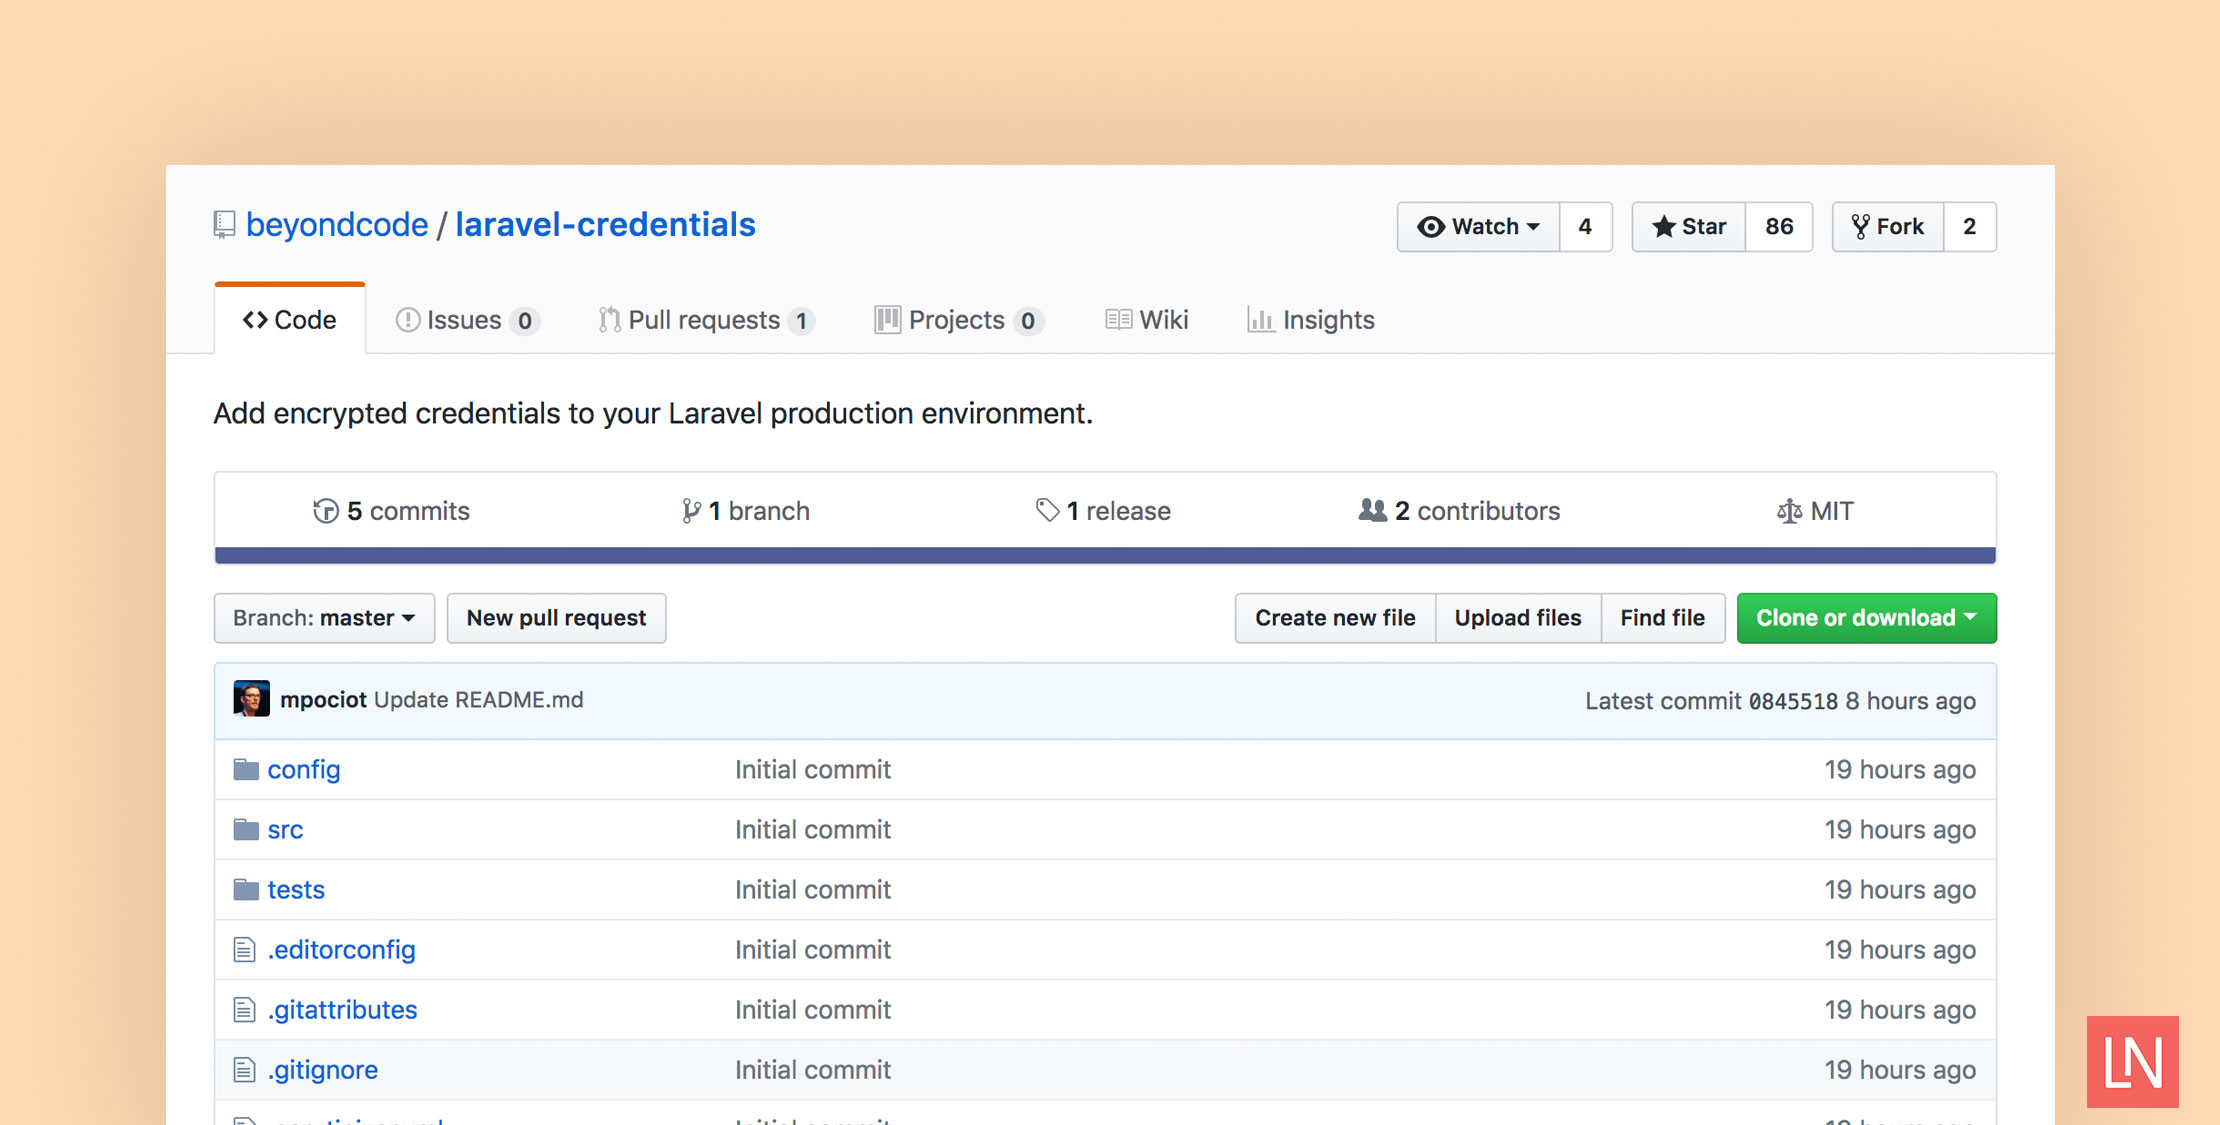Viewport: 2220px width, 1125px height.
Task: View the 86 stargazers count
Action: [1779, 227]
